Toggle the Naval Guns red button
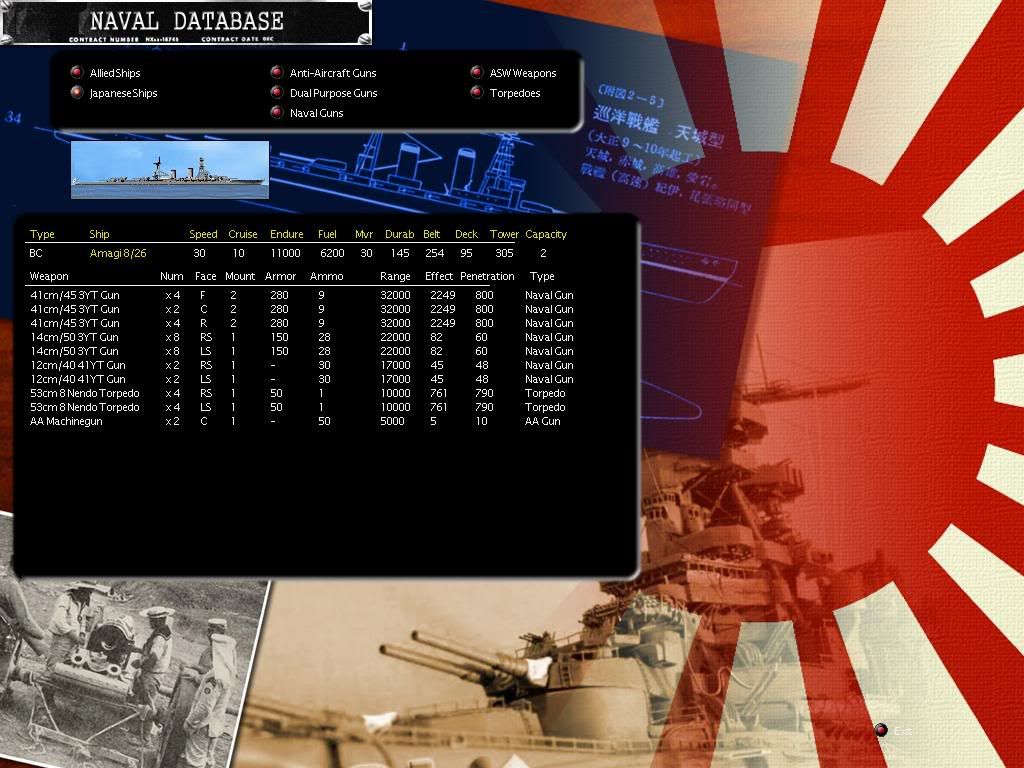The width and height of the screenshot is (1024, 768). coord(277,112)
